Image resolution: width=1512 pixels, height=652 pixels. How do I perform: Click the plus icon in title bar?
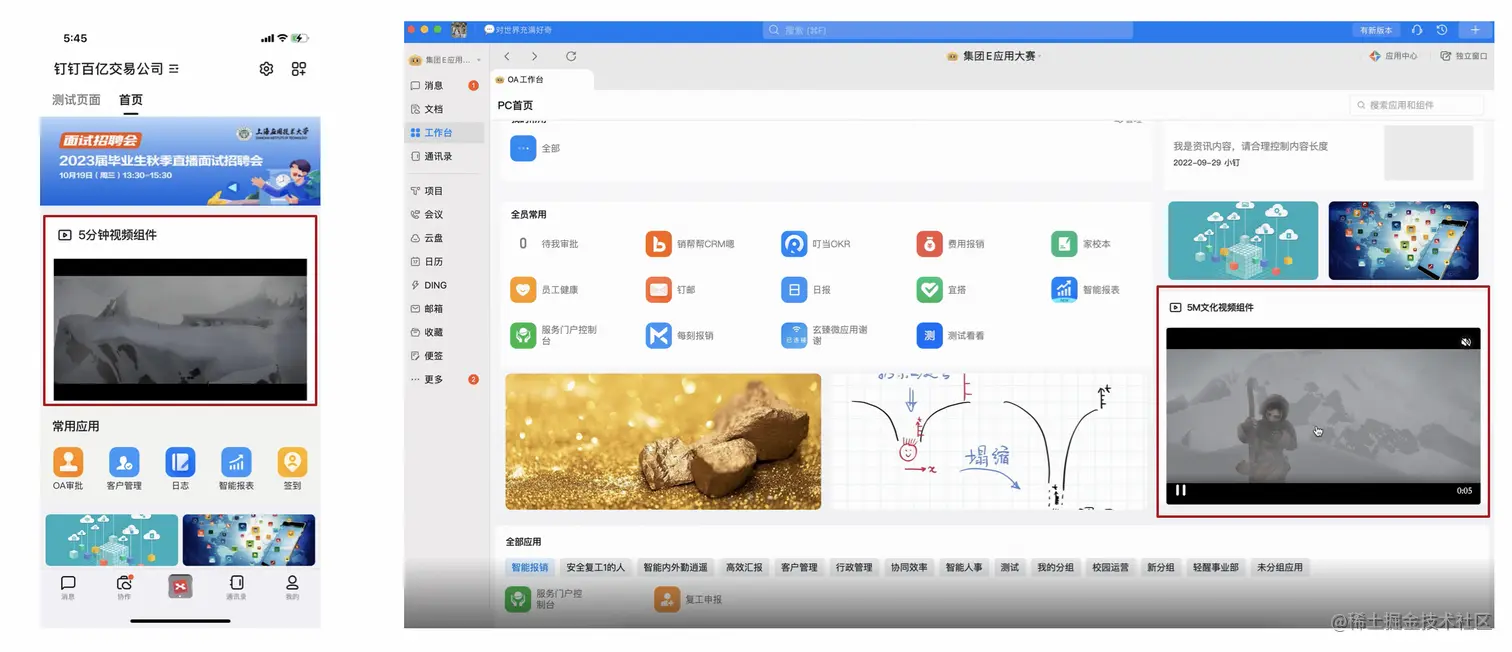coord(1476,31)
